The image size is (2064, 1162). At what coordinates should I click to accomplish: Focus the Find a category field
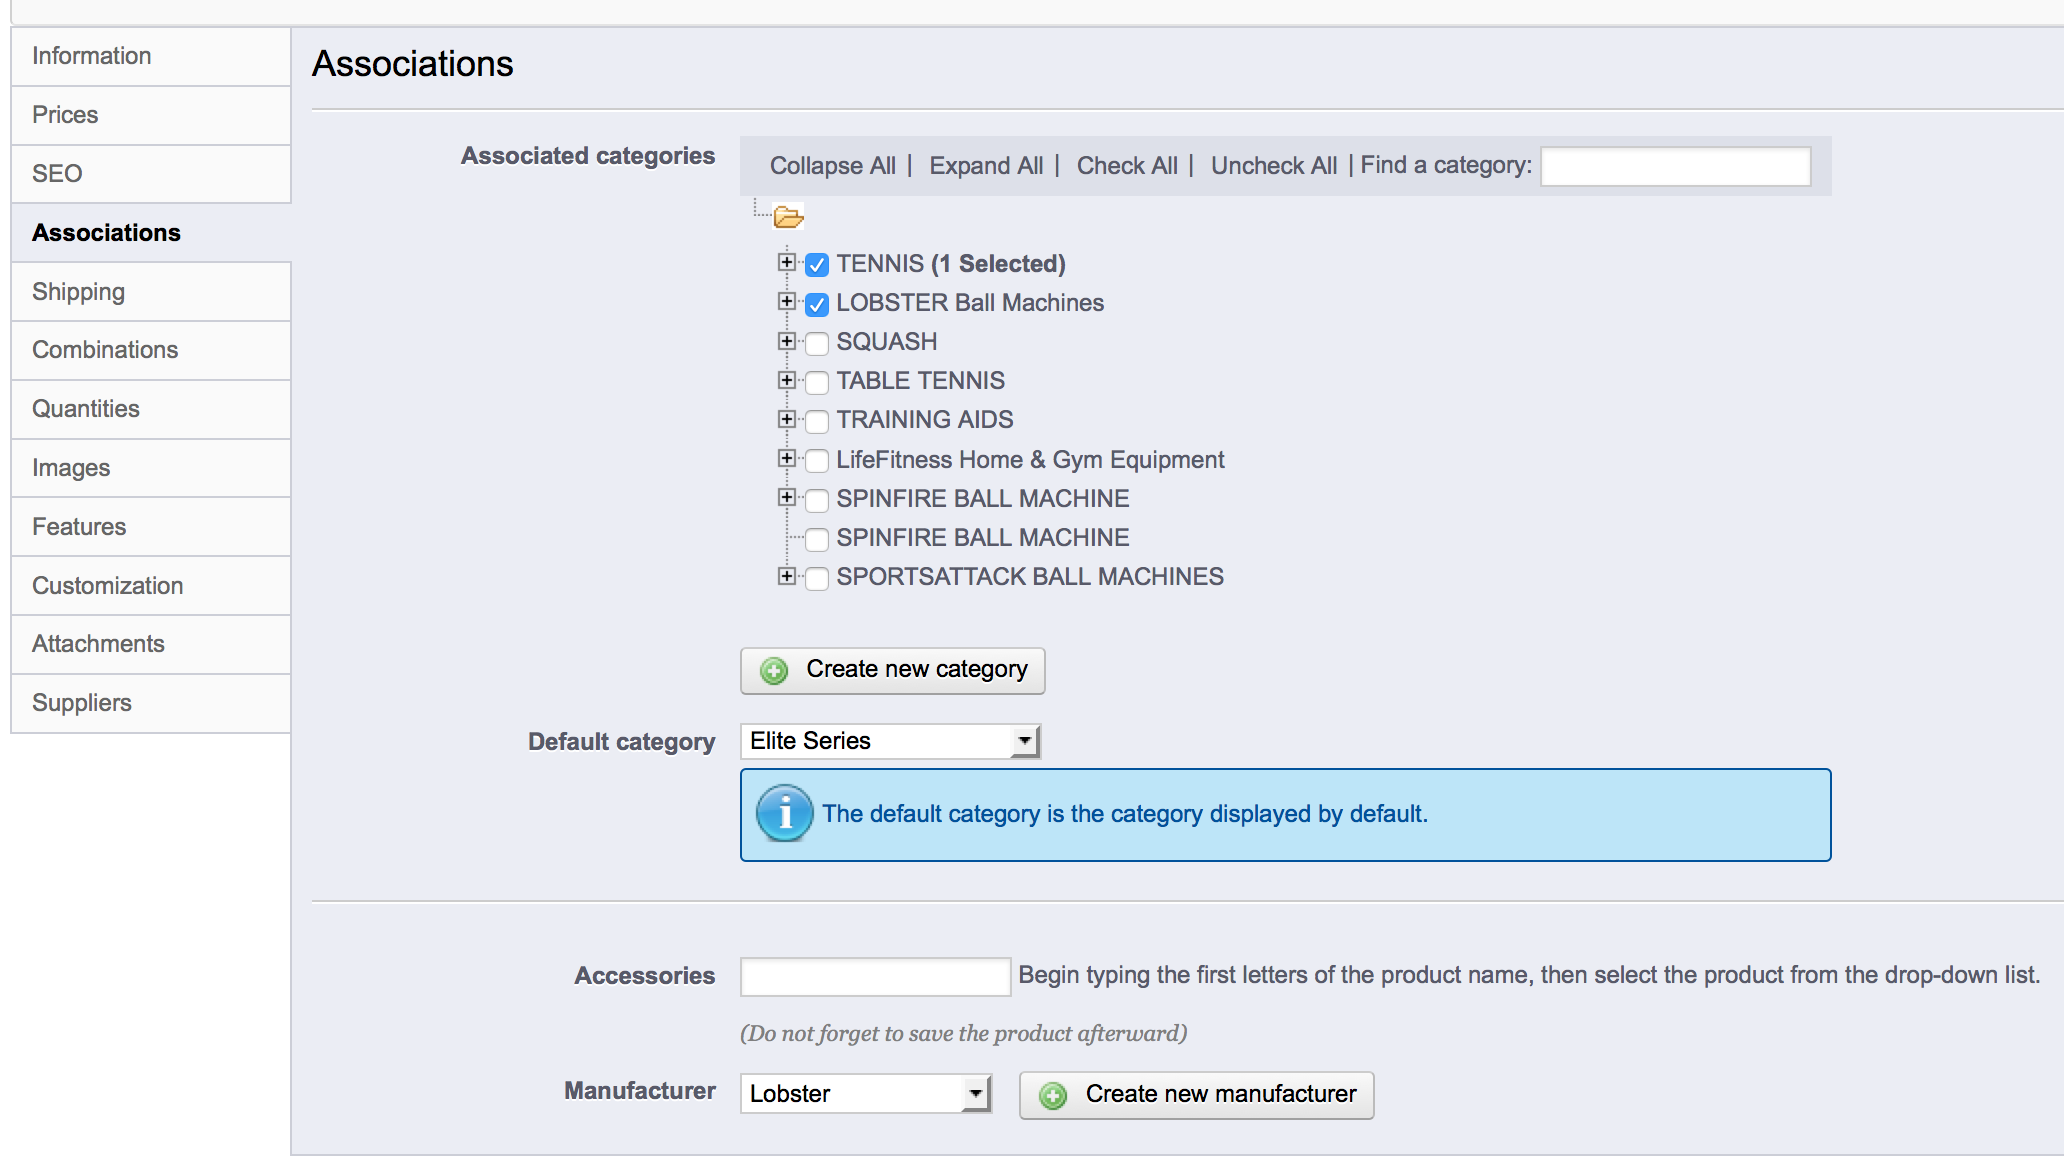[1675, 166]
